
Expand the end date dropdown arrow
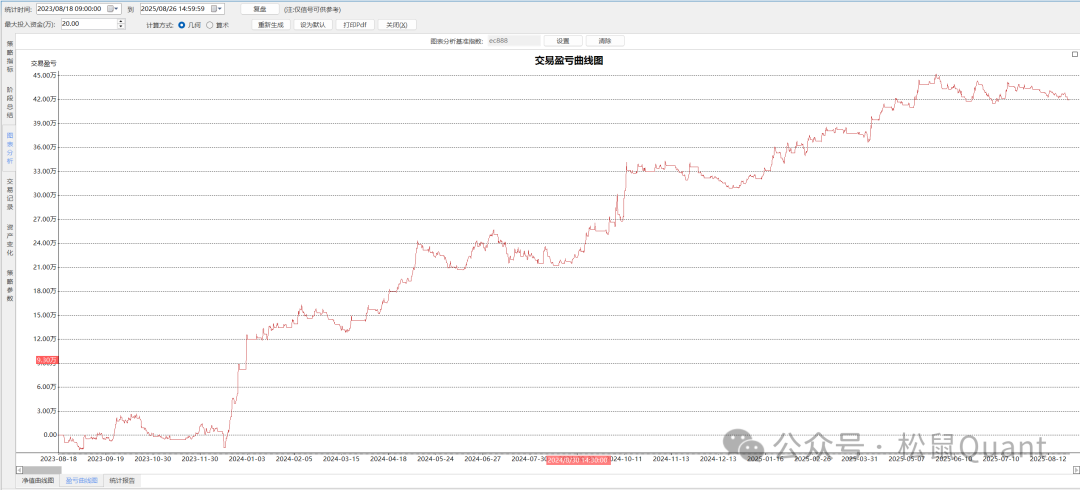pos(221,8)
